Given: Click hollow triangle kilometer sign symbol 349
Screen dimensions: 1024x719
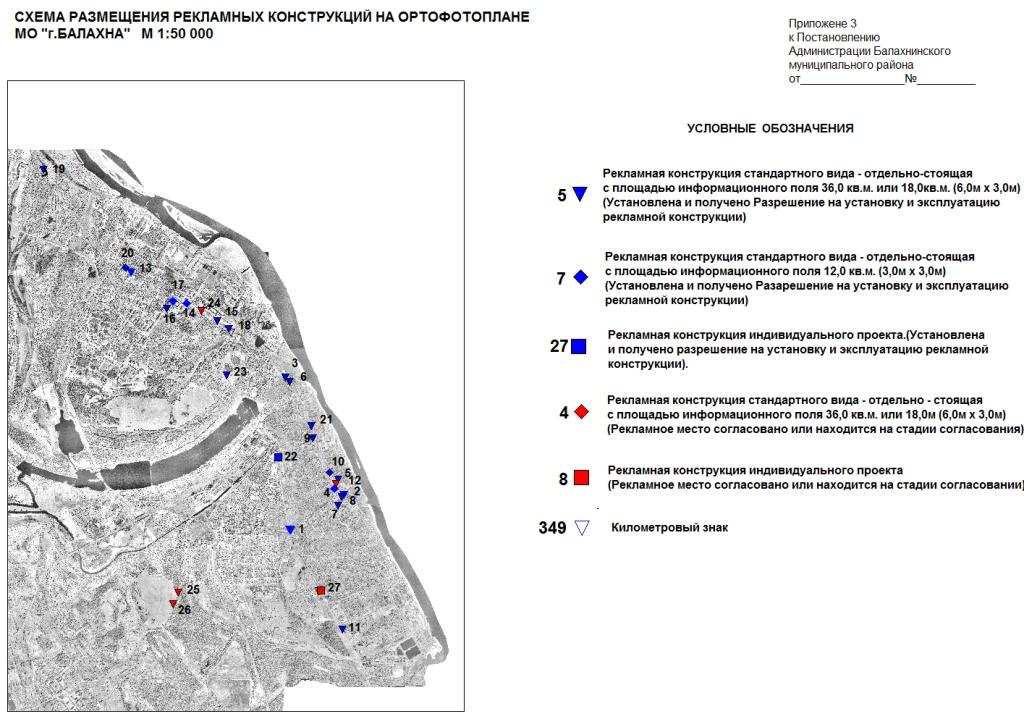Looking at the screenshot, I should pyautogui.click(x=582, y=528).
